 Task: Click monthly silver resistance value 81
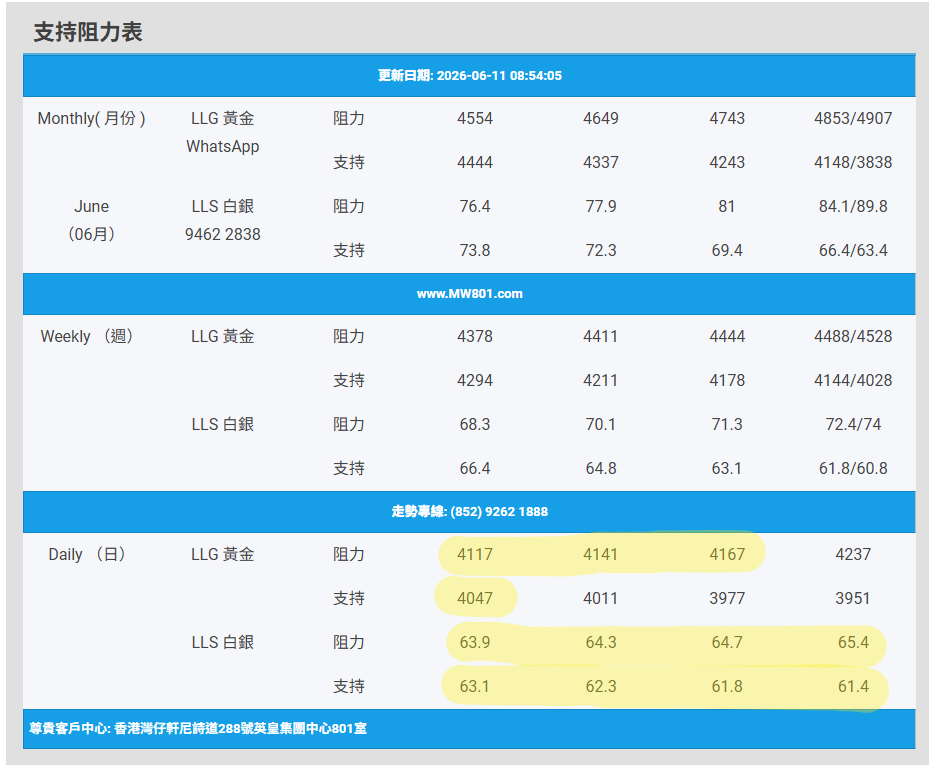click(727, 206)
